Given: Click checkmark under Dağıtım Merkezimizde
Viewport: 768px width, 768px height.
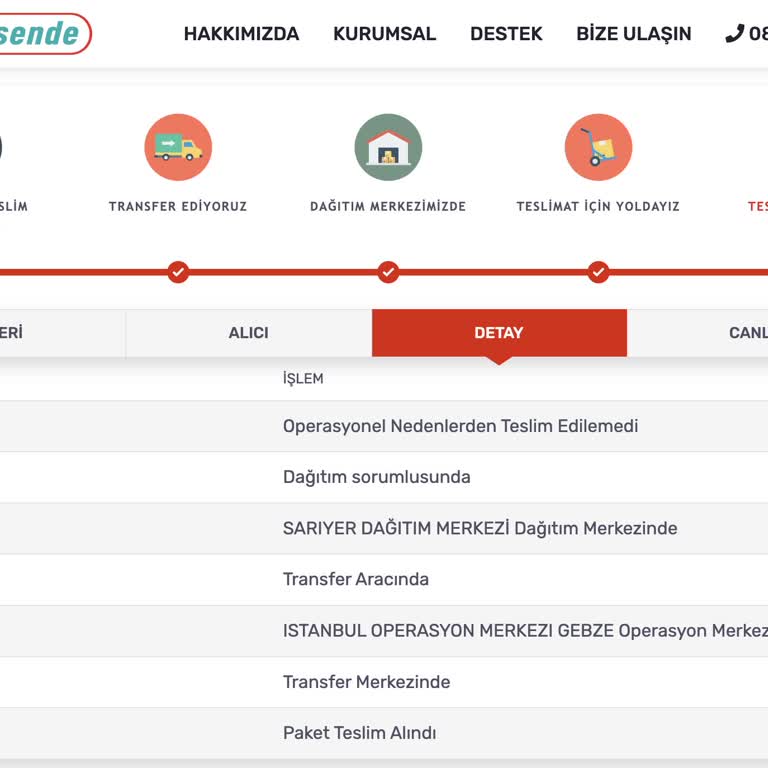Looking at the screenshot, I should [388, 272].
